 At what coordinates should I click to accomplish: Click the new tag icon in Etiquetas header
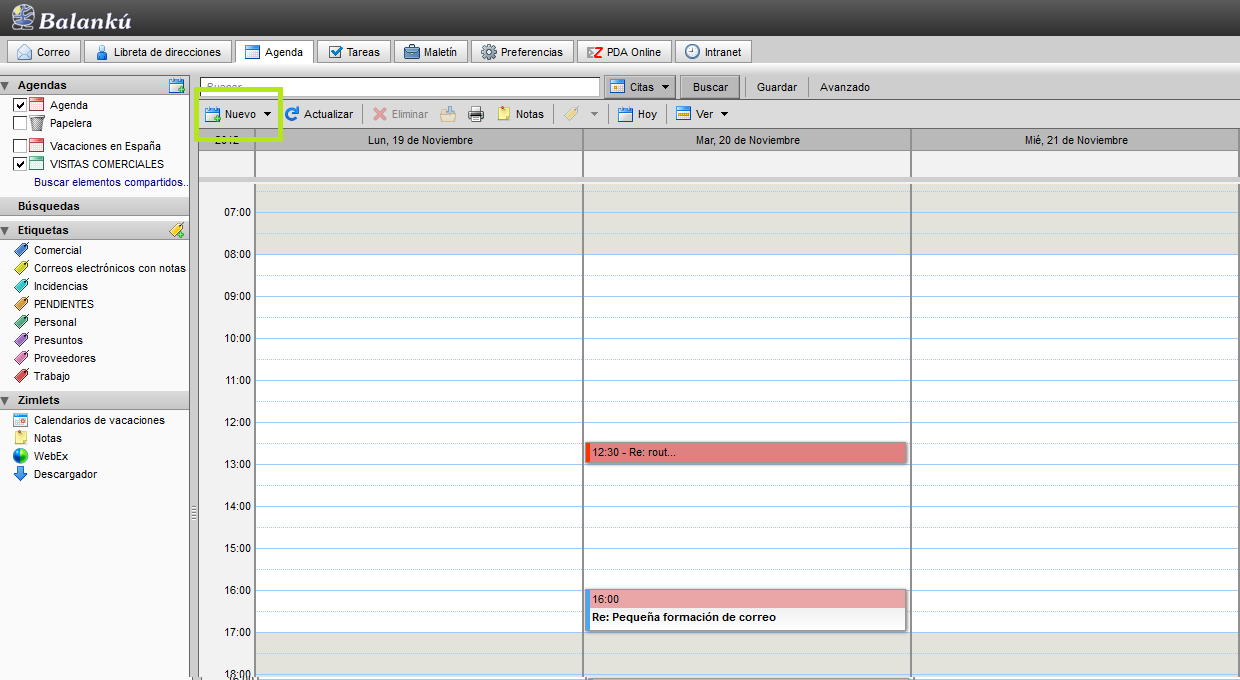pyautogui.click(x=177, y=230)
